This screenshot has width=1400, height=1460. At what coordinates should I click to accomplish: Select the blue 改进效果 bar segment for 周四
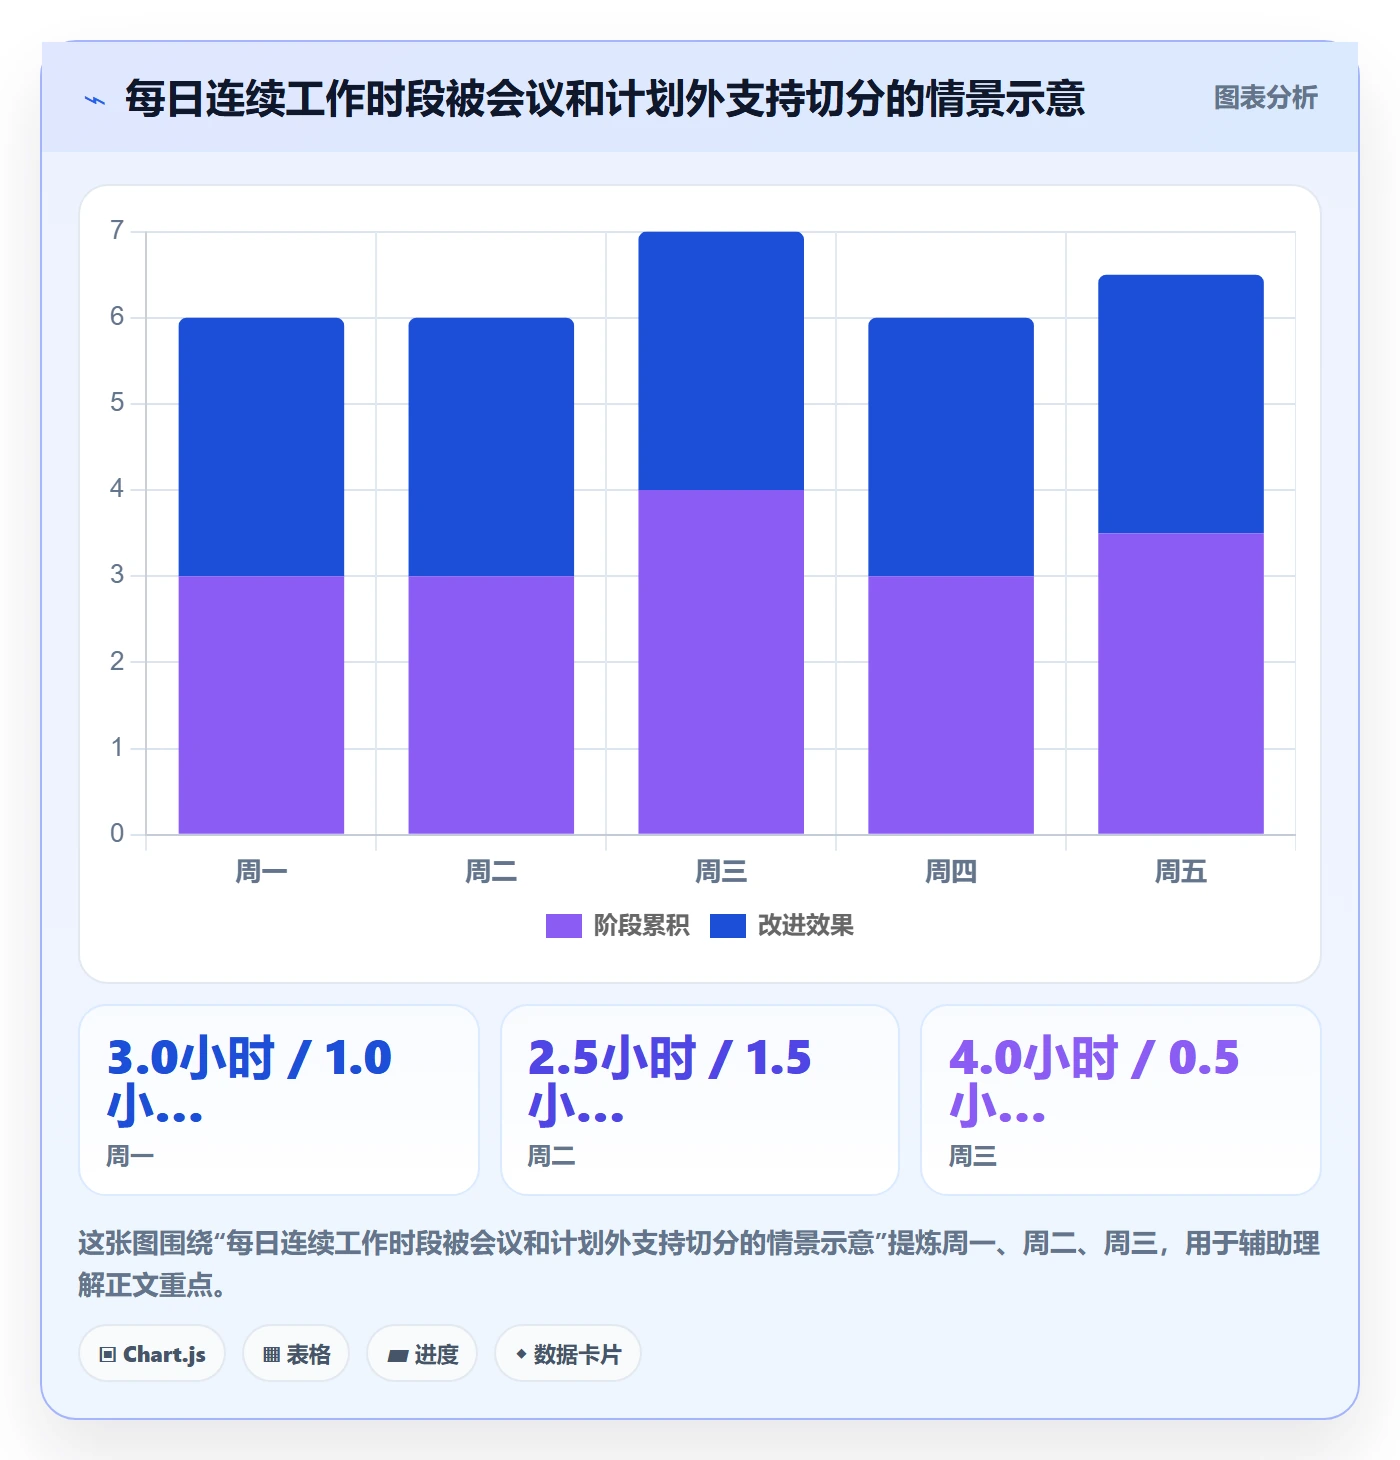(951, 447)
